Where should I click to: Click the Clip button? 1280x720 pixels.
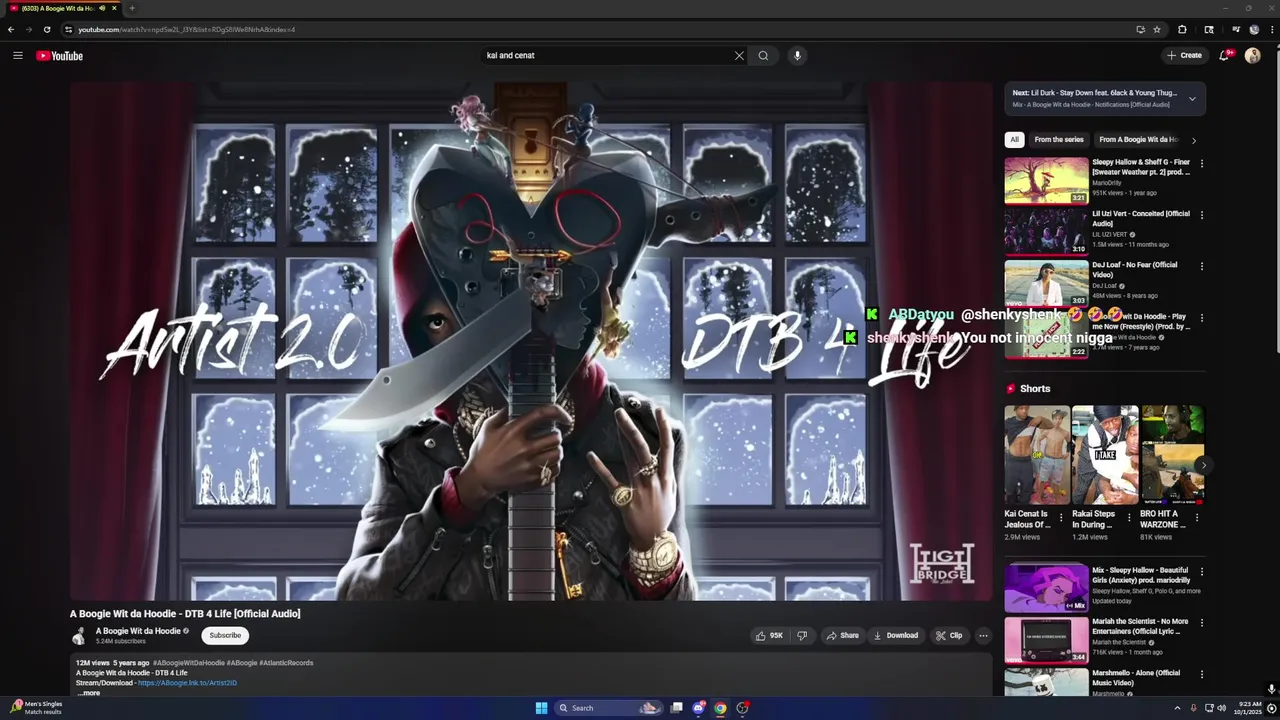pos(949,635)
